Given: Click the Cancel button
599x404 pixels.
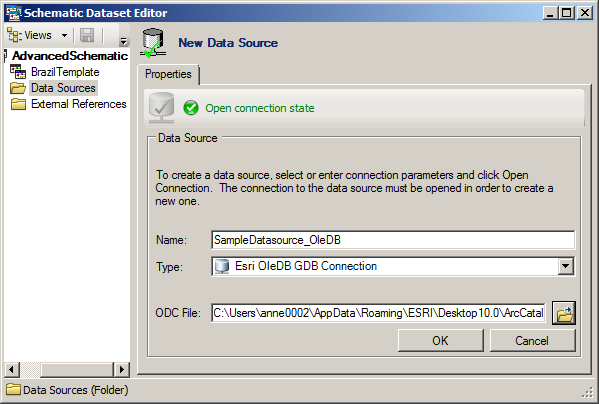Looking at the screenshot, I should click(x=532, y=340).
